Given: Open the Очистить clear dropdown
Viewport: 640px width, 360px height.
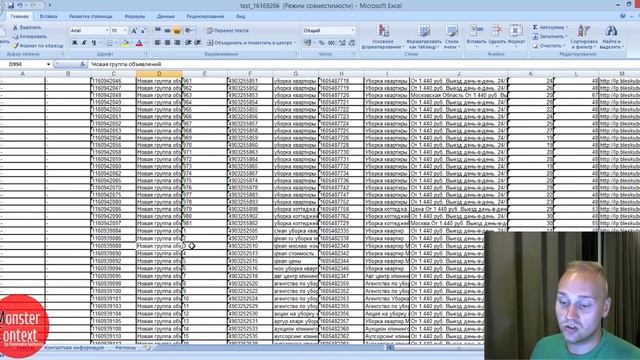Looking at the screenshot, I should 564,46.
